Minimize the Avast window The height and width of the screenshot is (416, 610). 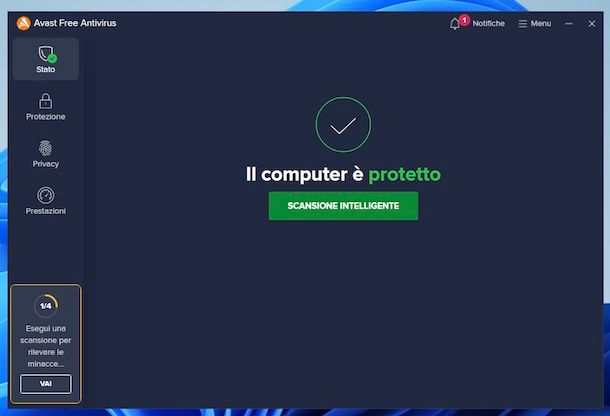[x=569, y=24]
